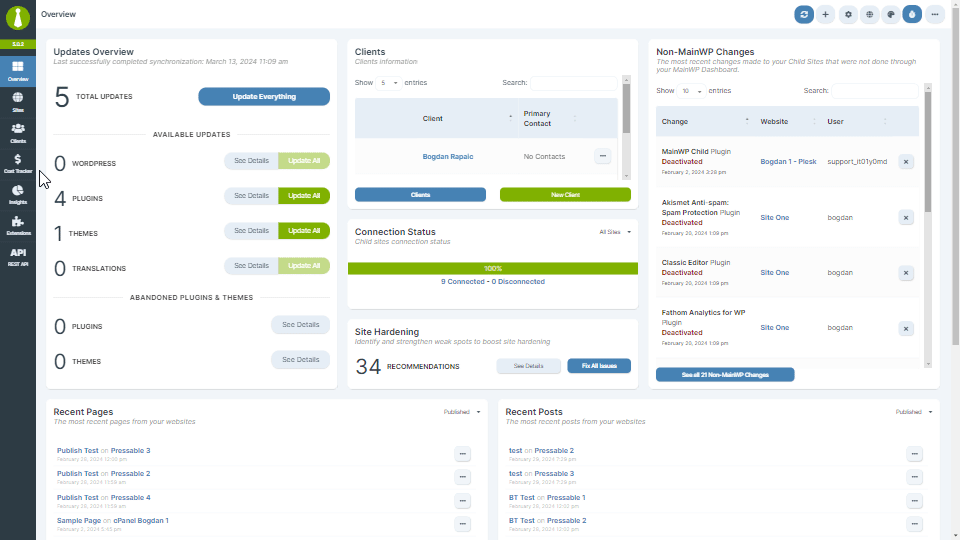
Task: Click the Update Everything button
Action: click(x=264, y=97)
